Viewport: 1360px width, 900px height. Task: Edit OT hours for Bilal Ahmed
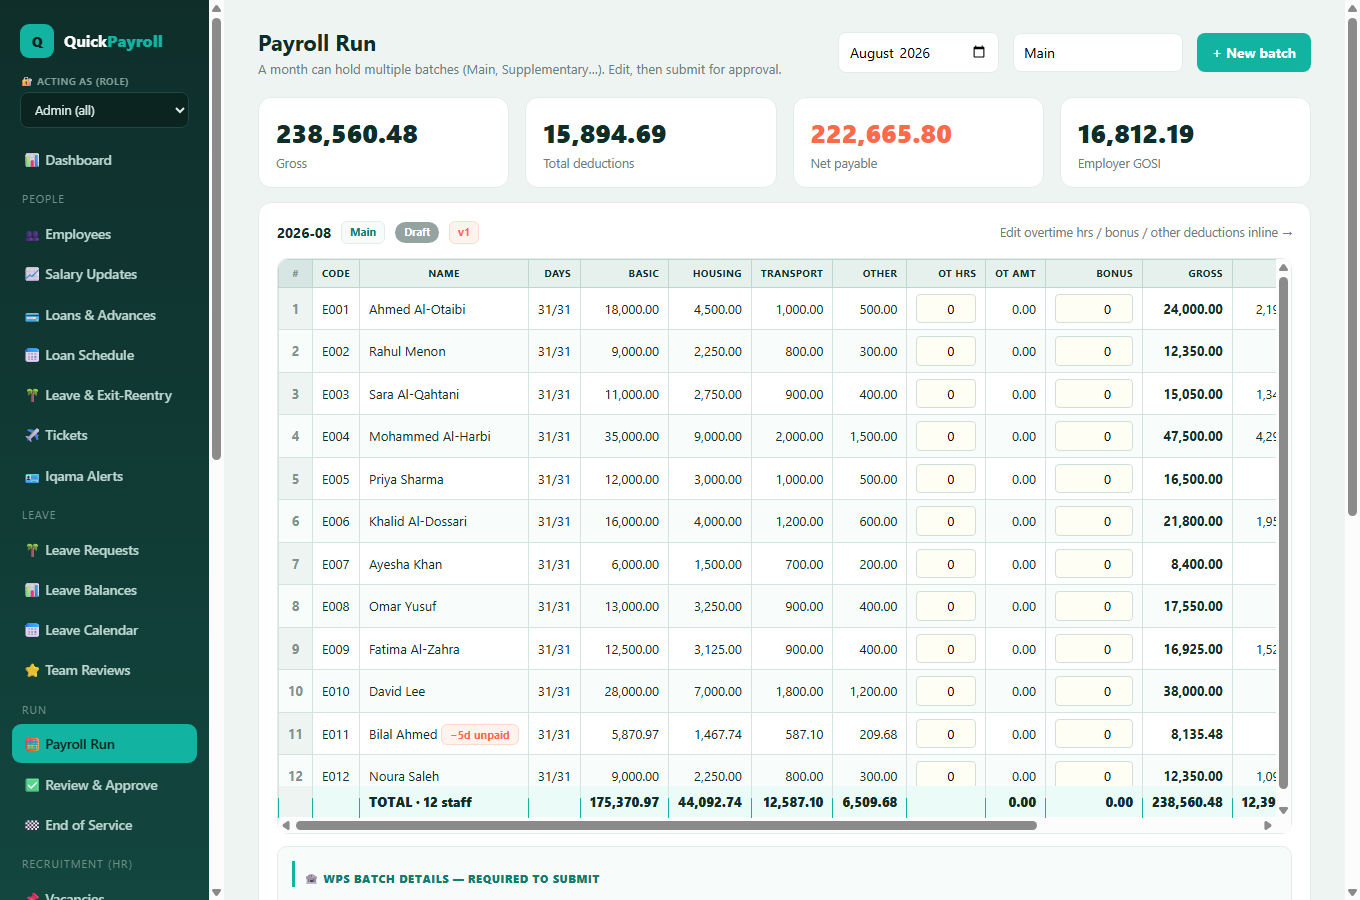pos(946,734)
